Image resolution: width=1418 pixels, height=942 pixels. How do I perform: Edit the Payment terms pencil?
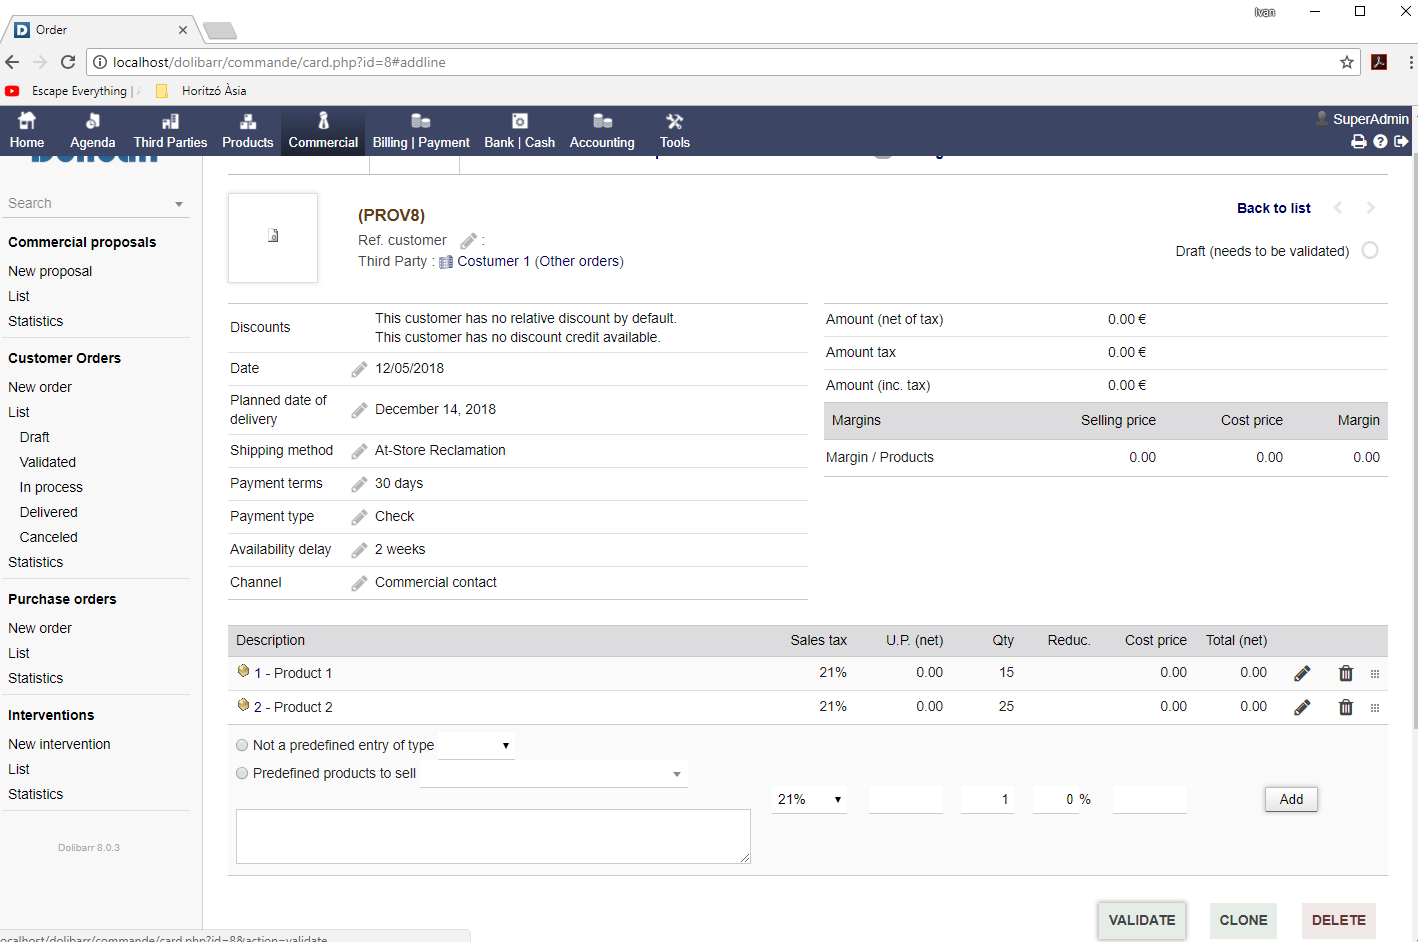359,484
